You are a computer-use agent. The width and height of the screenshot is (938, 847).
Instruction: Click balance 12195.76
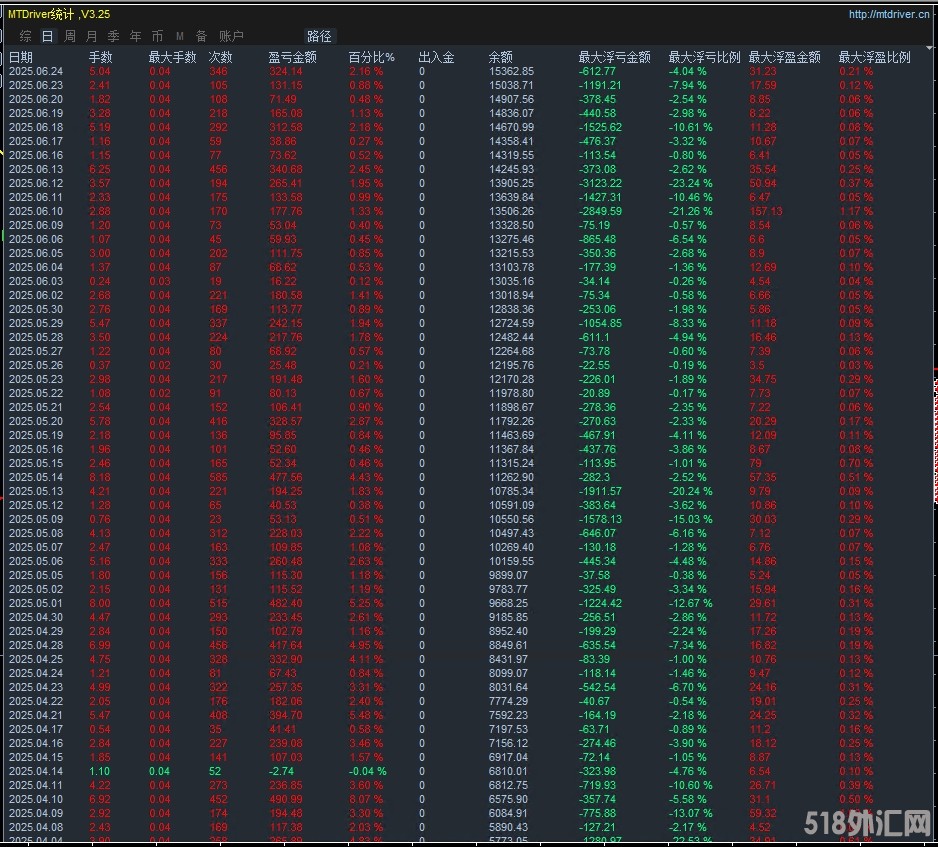tap(511, 365)
